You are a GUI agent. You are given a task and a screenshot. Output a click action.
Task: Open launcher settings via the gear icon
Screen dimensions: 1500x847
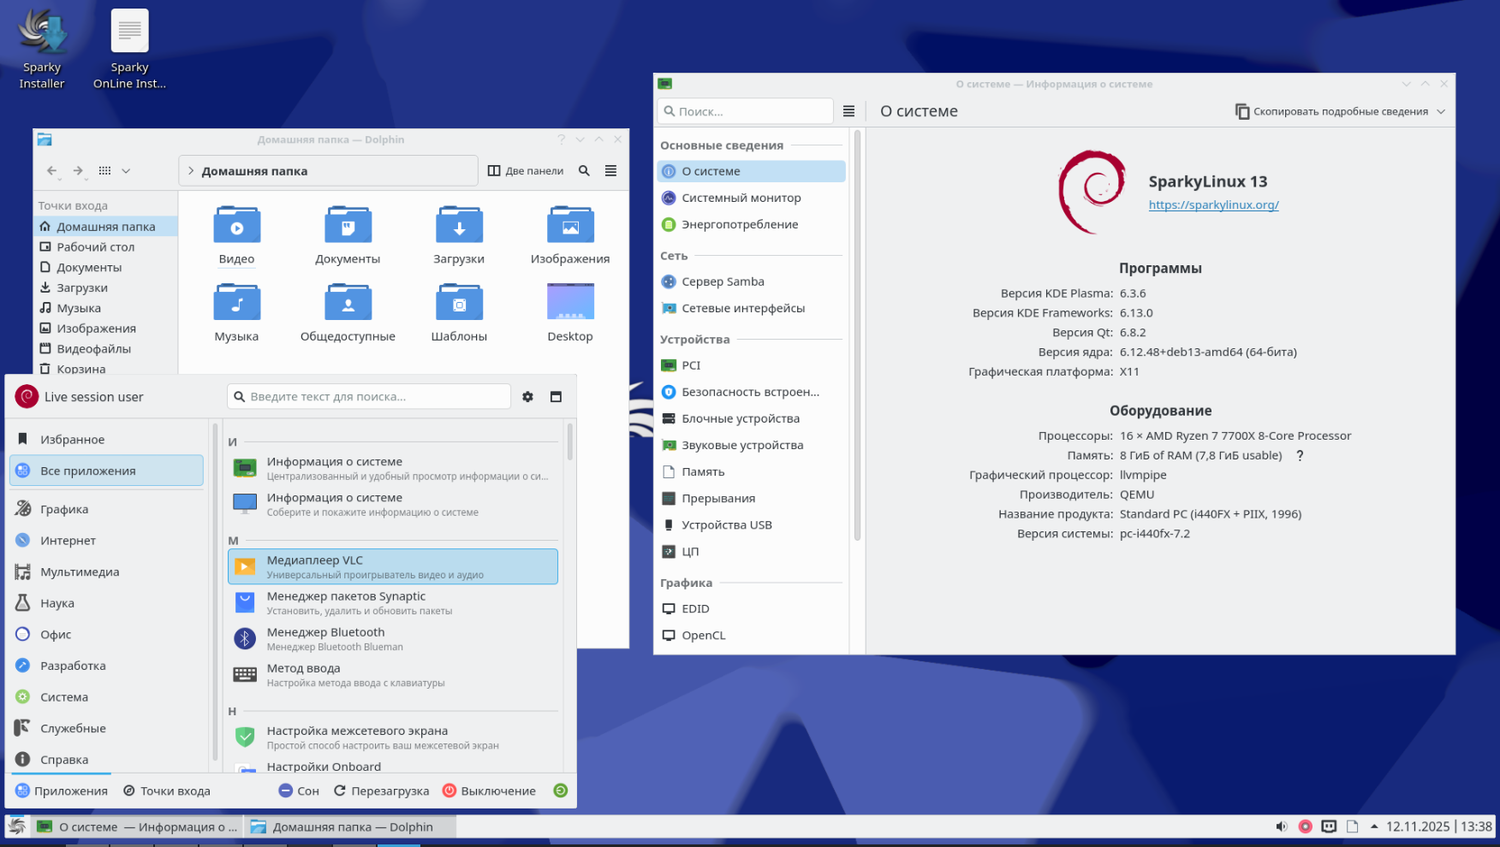click(x=528, y=397)
